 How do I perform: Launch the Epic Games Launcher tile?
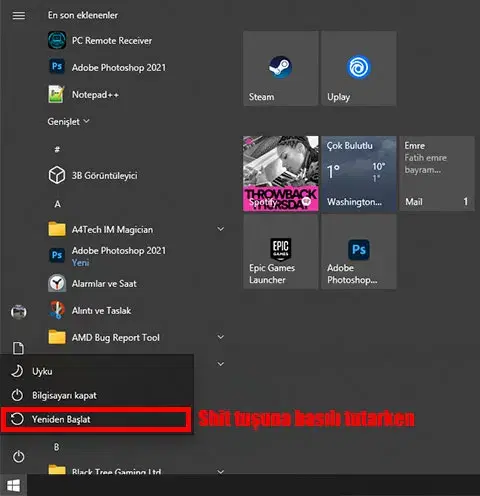[281, 252]
